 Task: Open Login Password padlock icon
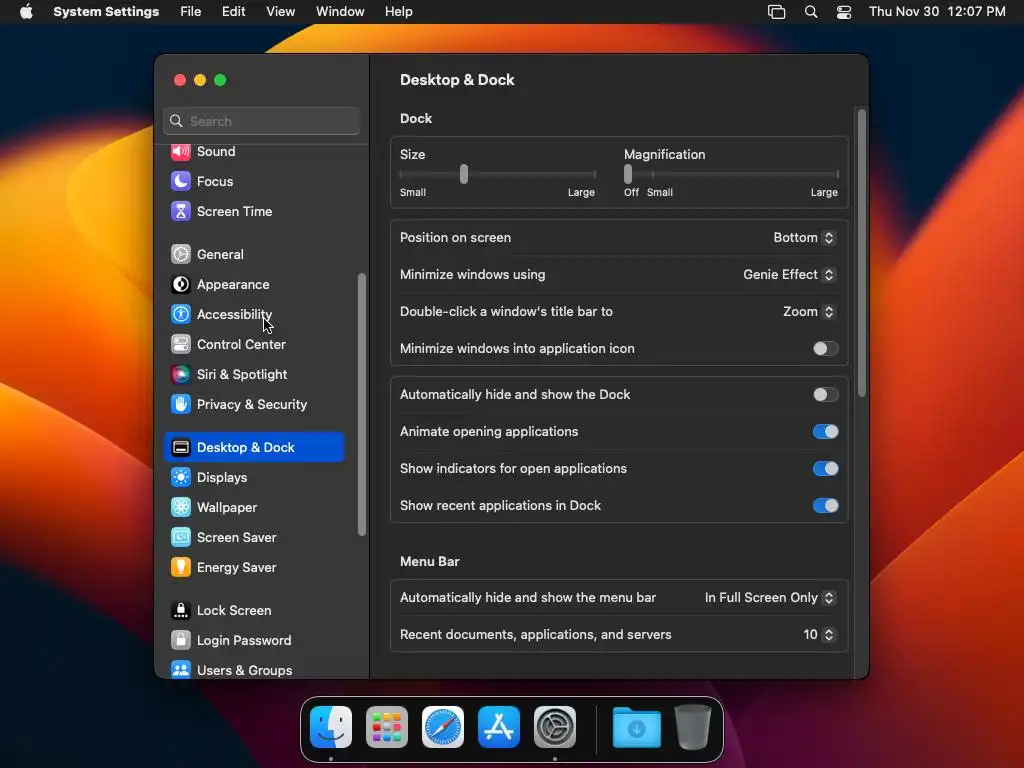click(x=181, y=641)
